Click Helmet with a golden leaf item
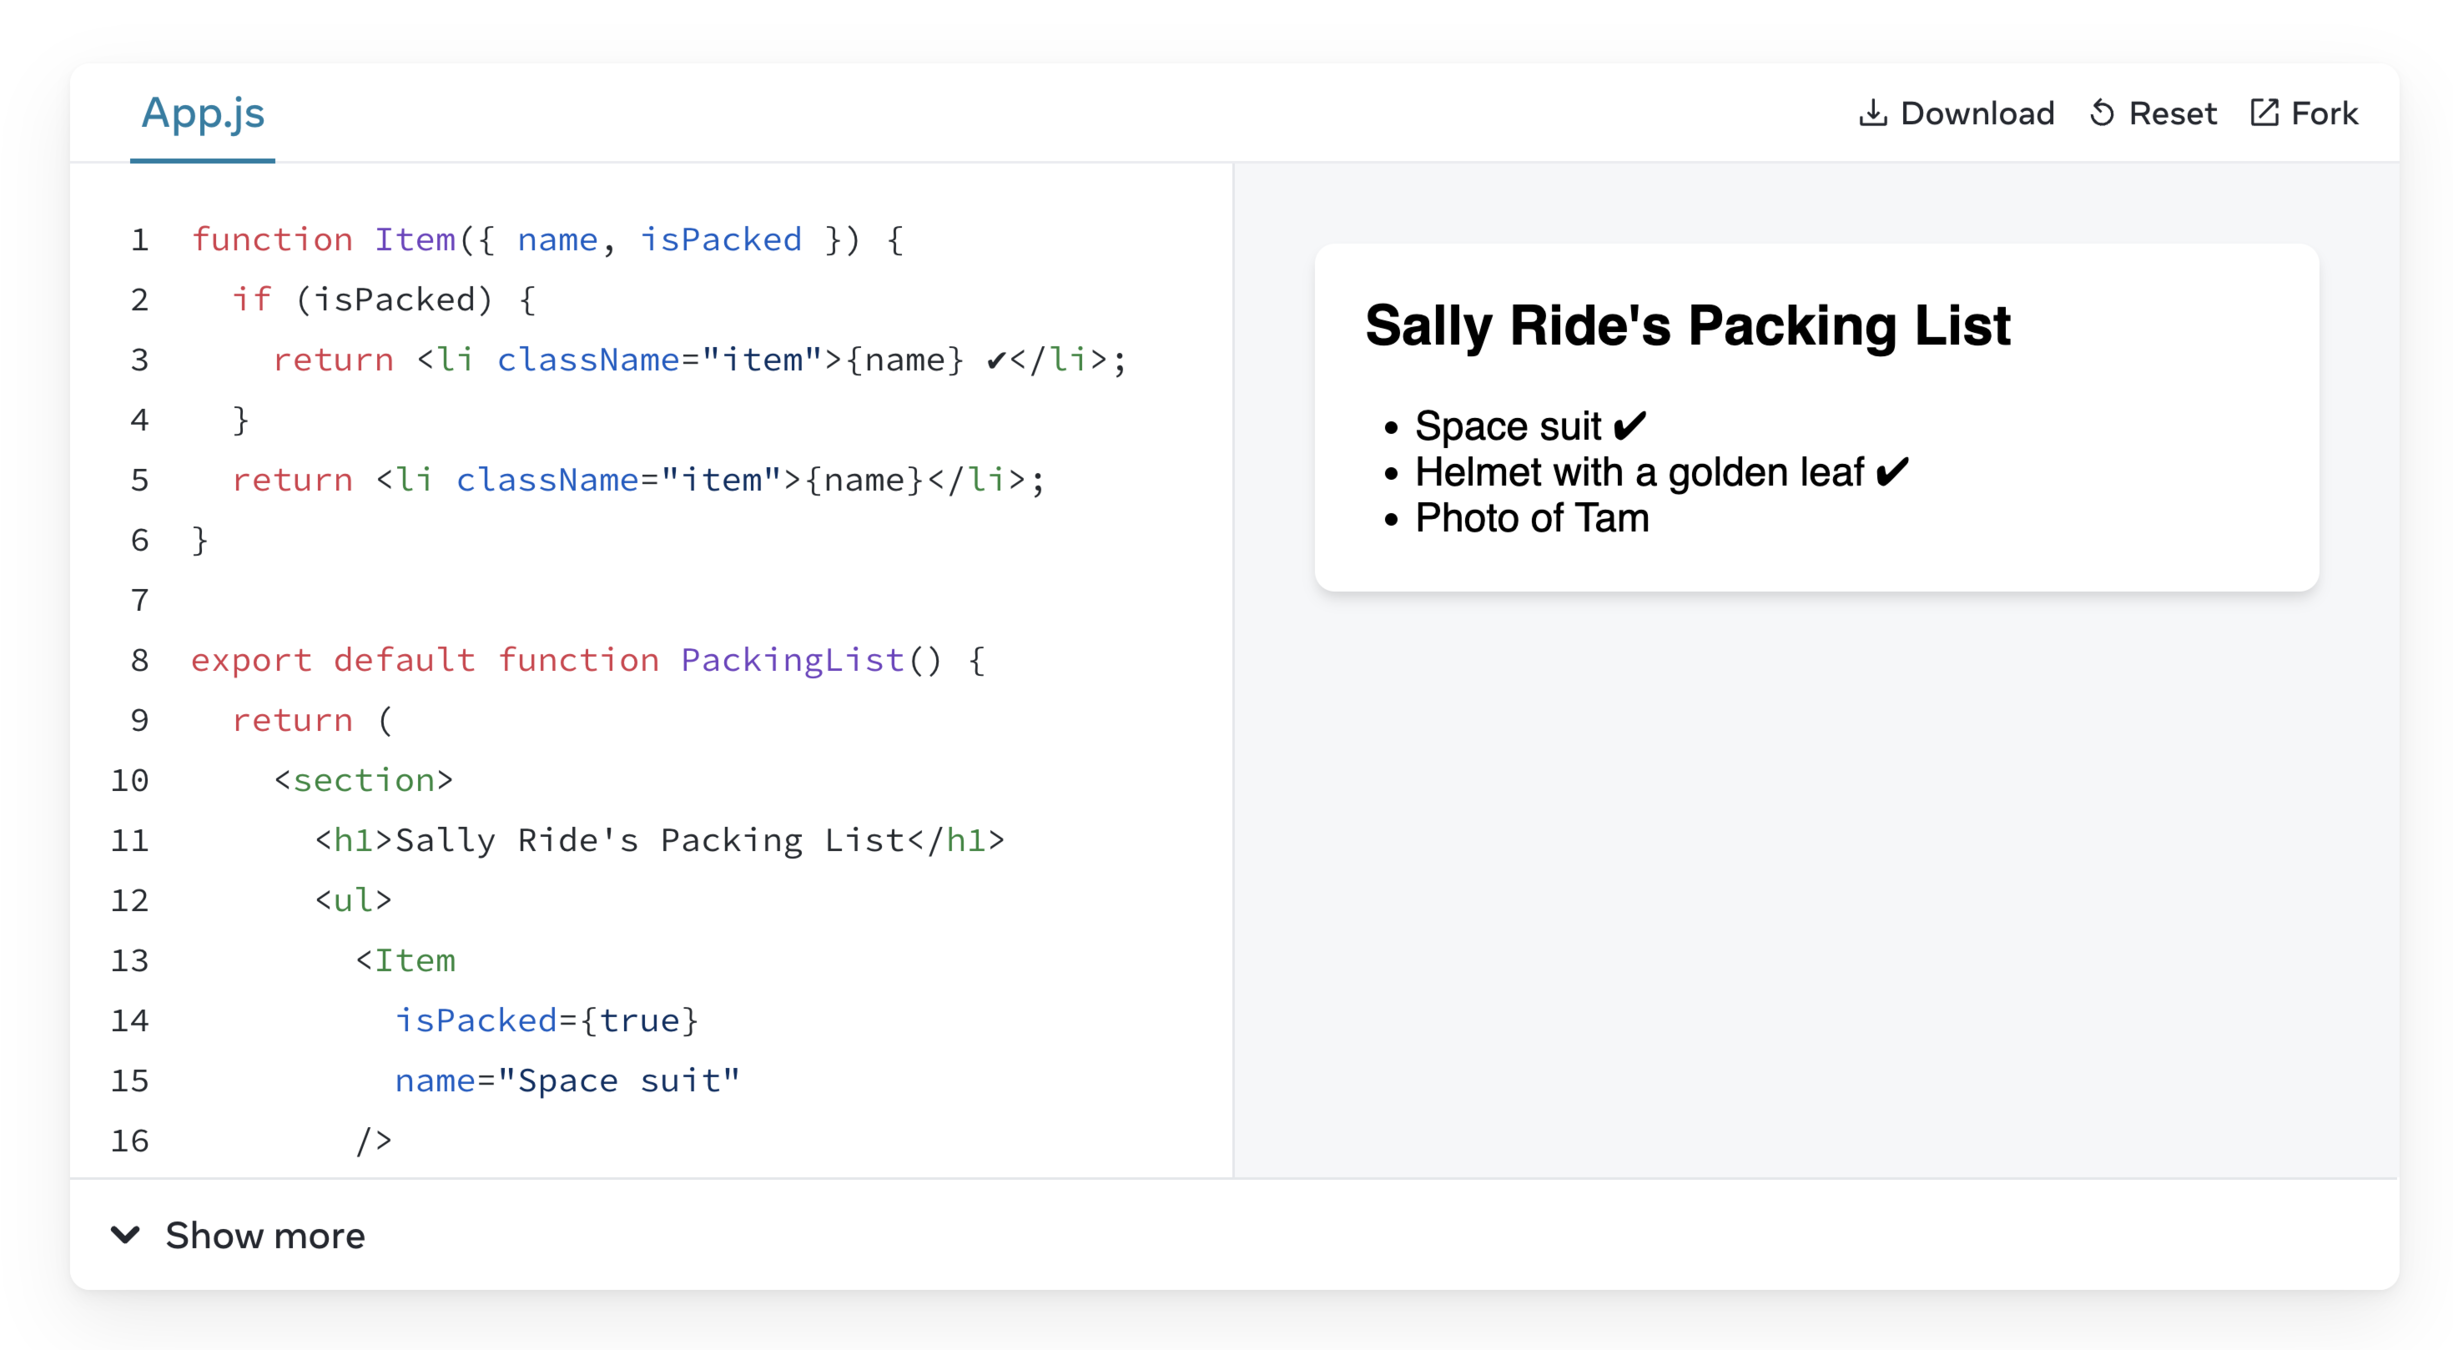 1640,472
